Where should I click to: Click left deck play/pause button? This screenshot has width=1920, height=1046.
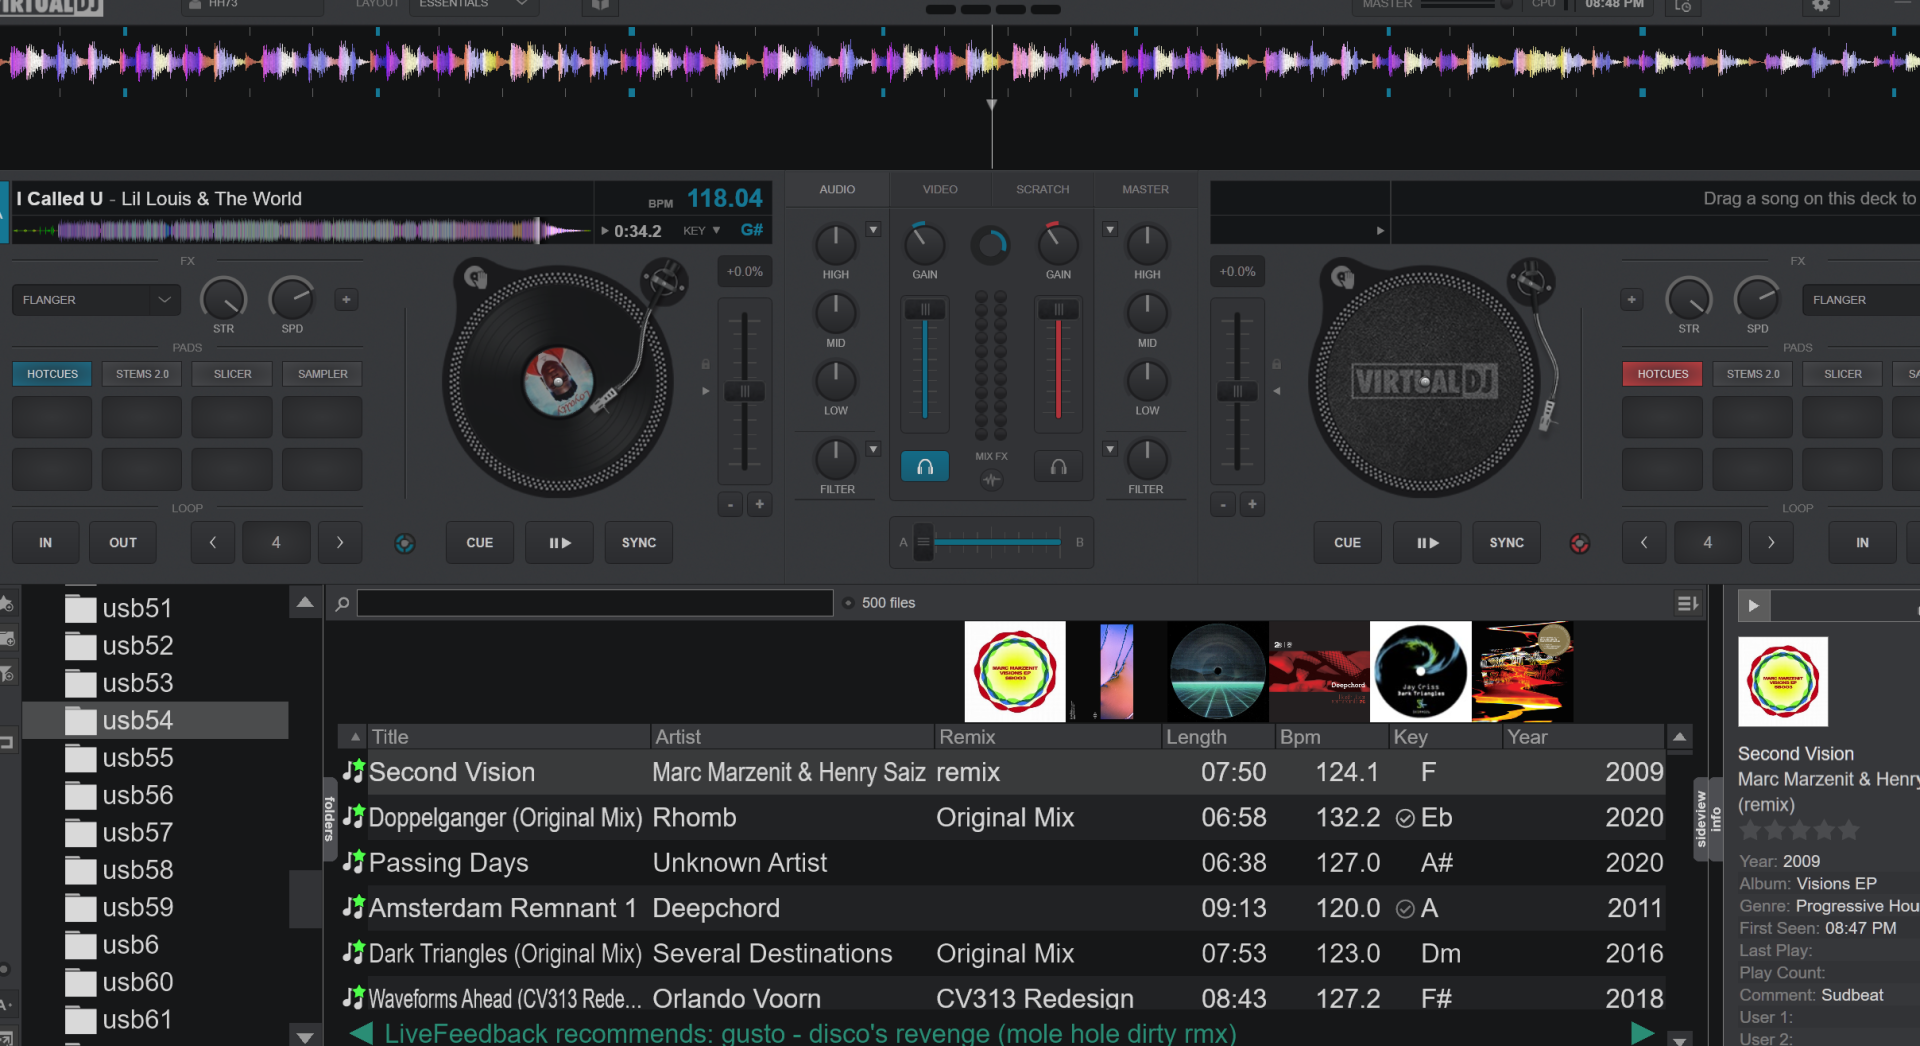tap(559, 543)
